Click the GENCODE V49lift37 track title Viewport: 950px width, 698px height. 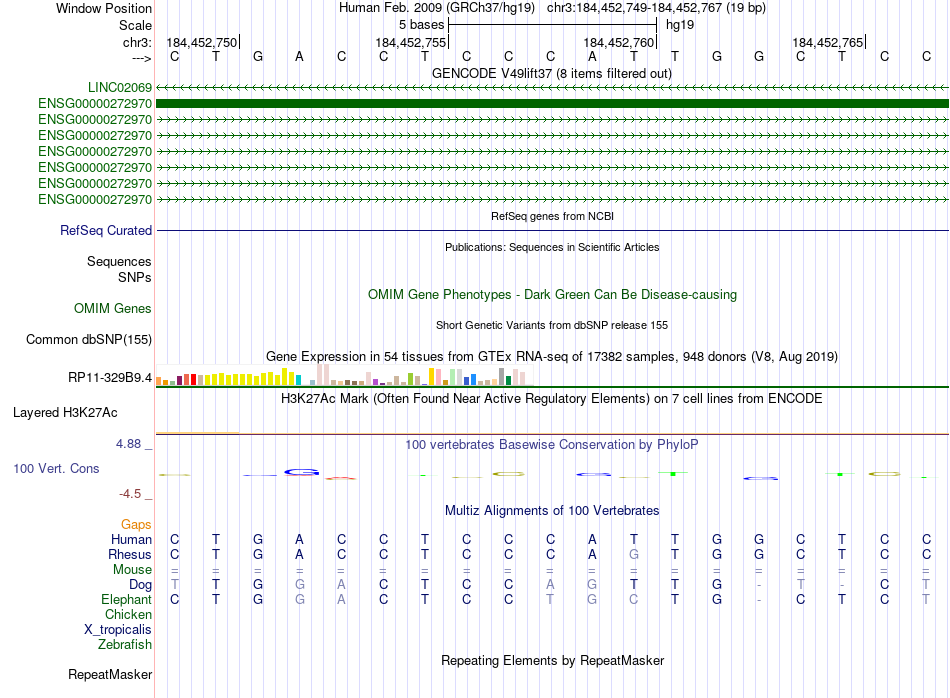coord(551,73)
